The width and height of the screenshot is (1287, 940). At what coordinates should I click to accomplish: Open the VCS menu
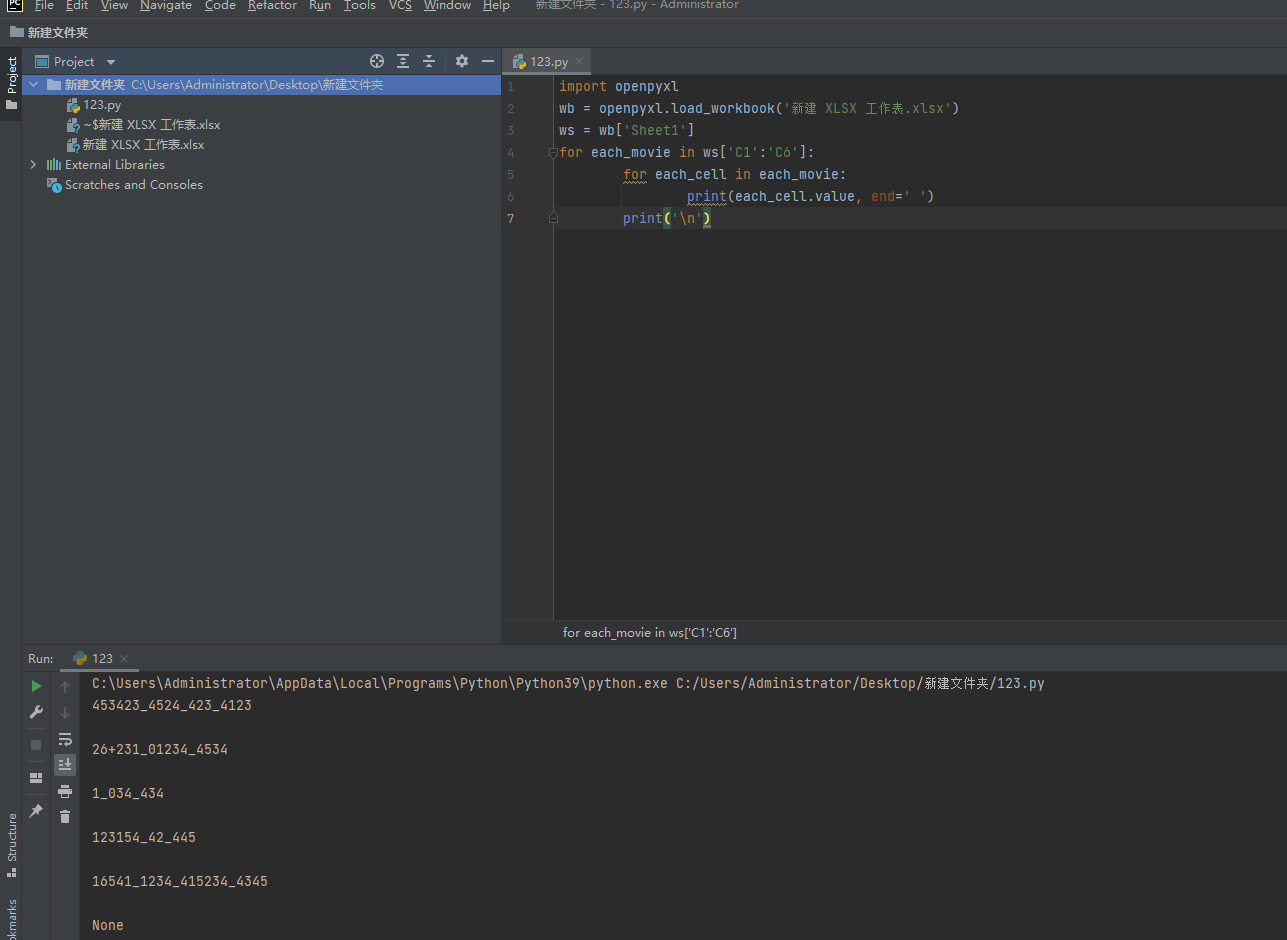[x=400, y=5]
